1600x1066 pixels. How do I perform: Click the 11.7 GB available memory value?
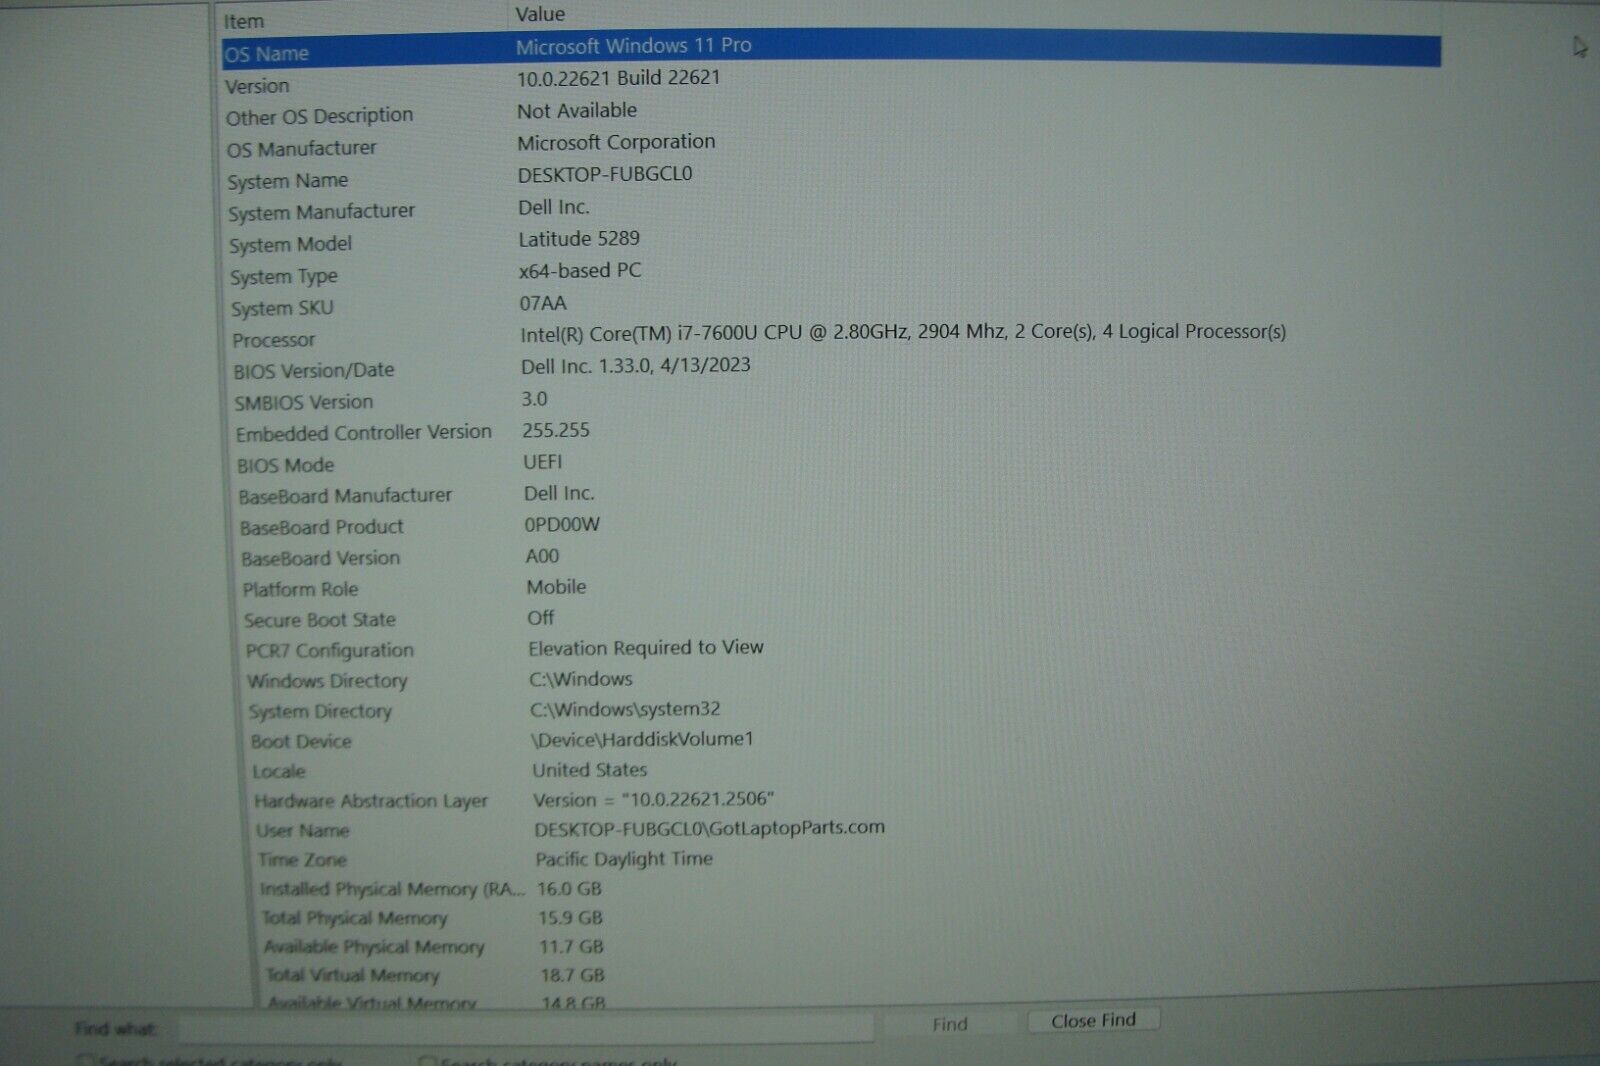click(x=572, y=946)
